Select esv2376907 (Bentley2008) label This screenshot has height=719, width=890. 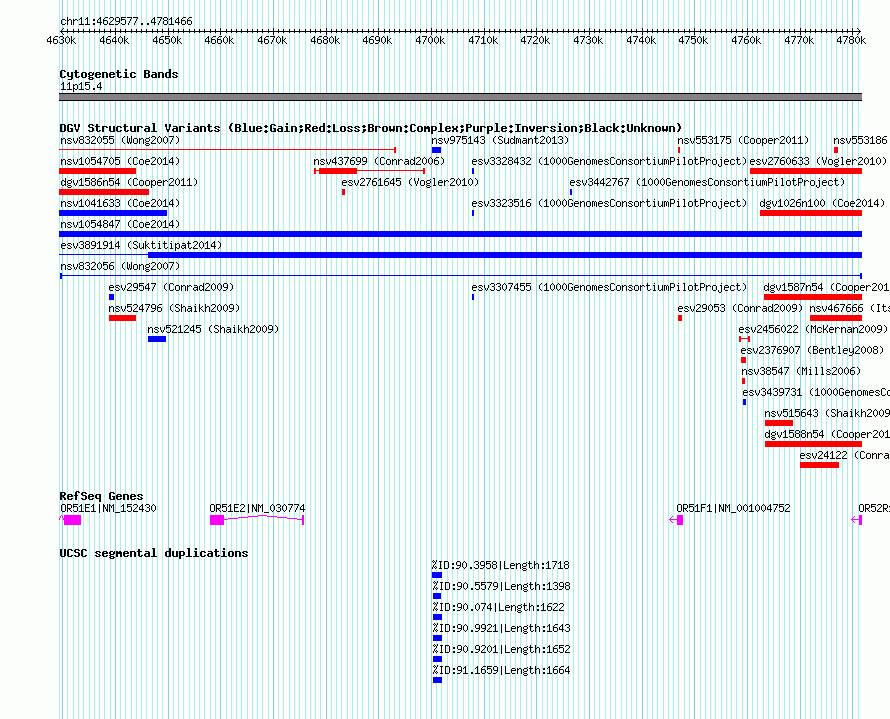pyautogui.click(x=812, y=350)
